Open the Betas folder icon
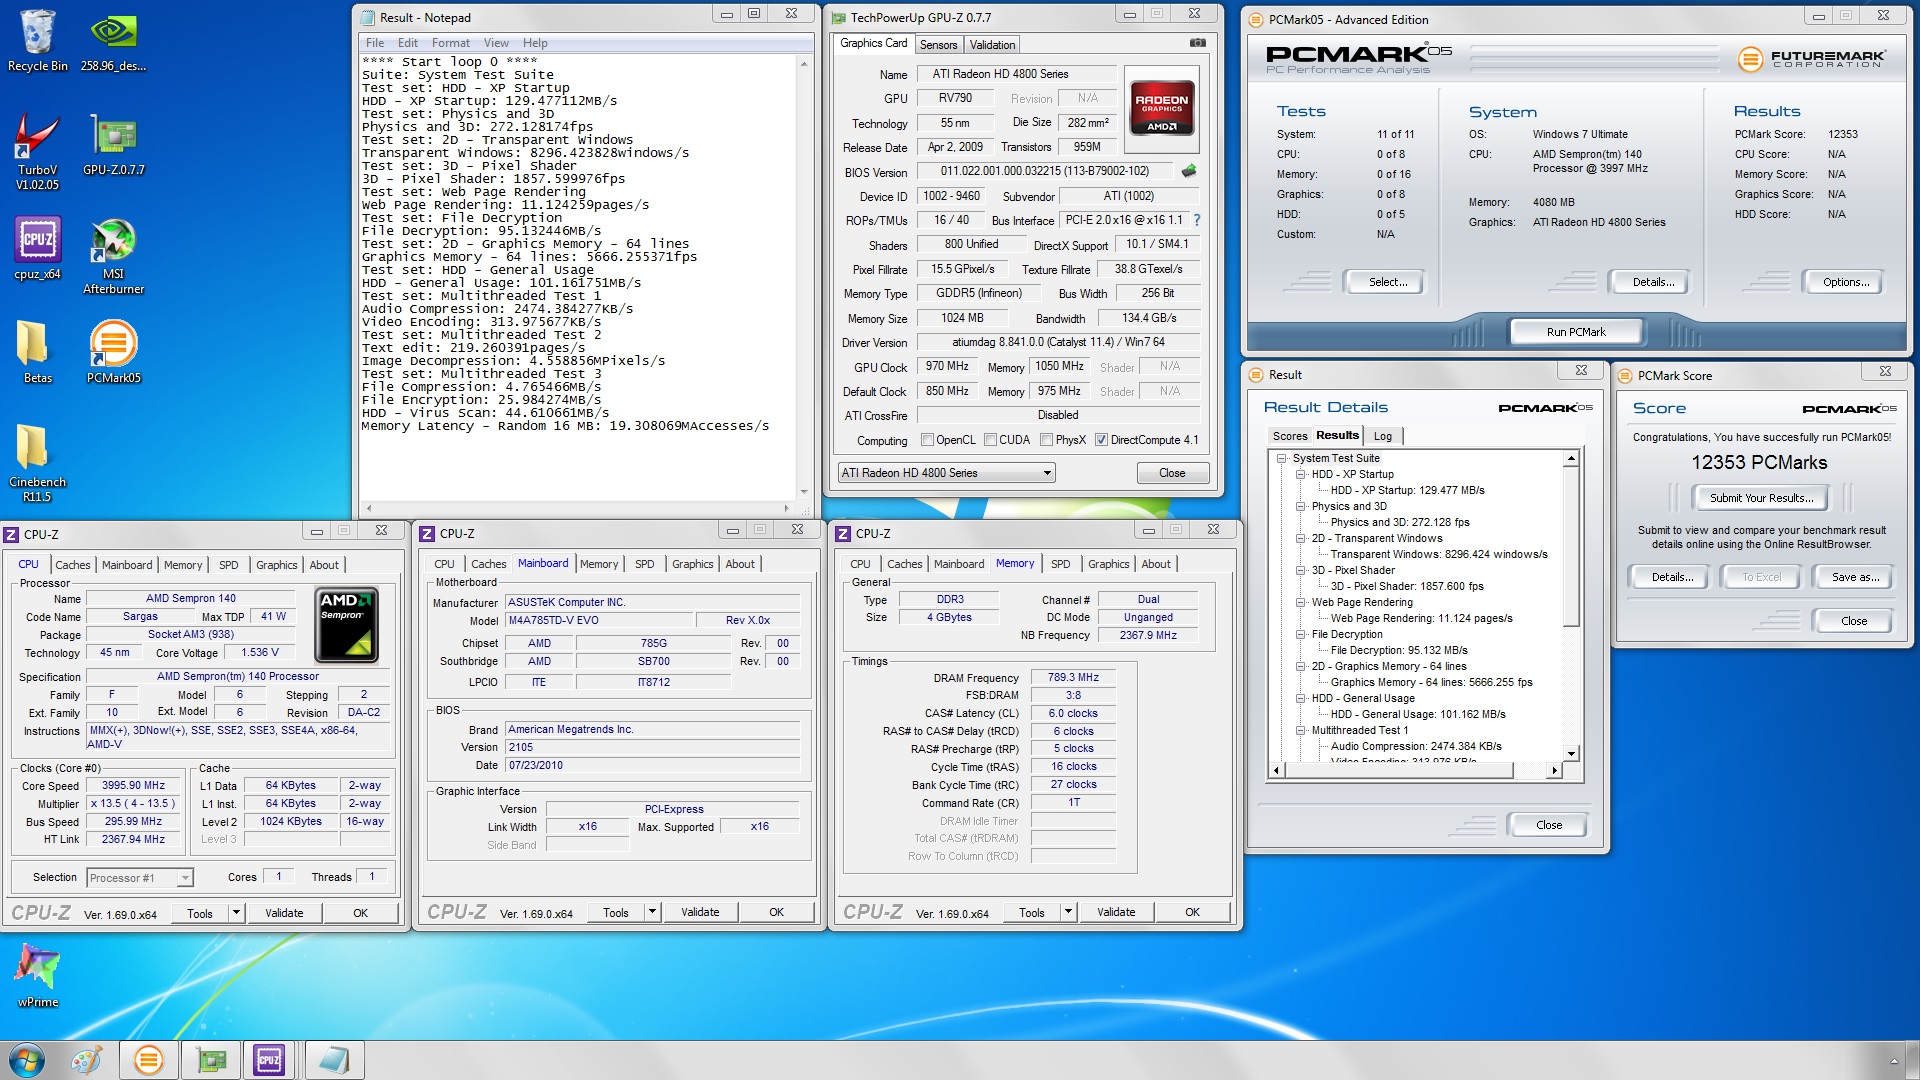Image resolution: width=1920 pixels, height=1080 pixels. [37, 352]
